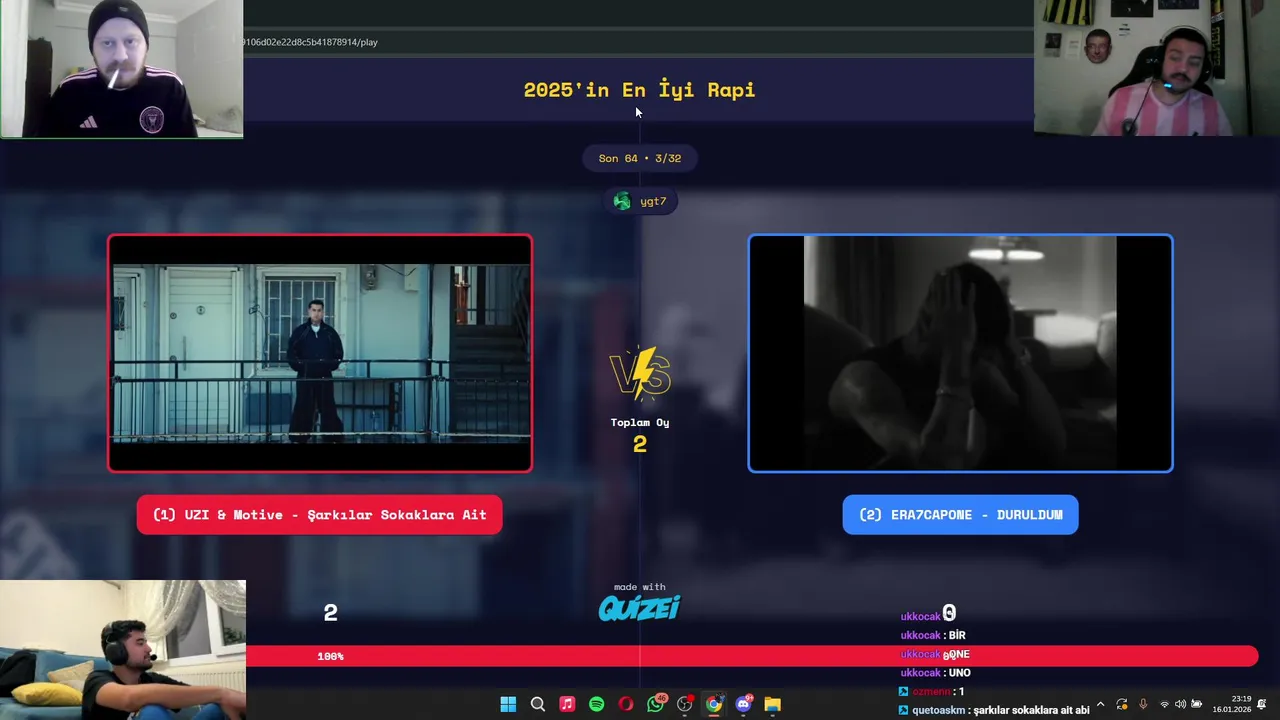Vote for ERA7CAPONE - DURULDUM
This screenshot has height=720, width=1280.
960,515
